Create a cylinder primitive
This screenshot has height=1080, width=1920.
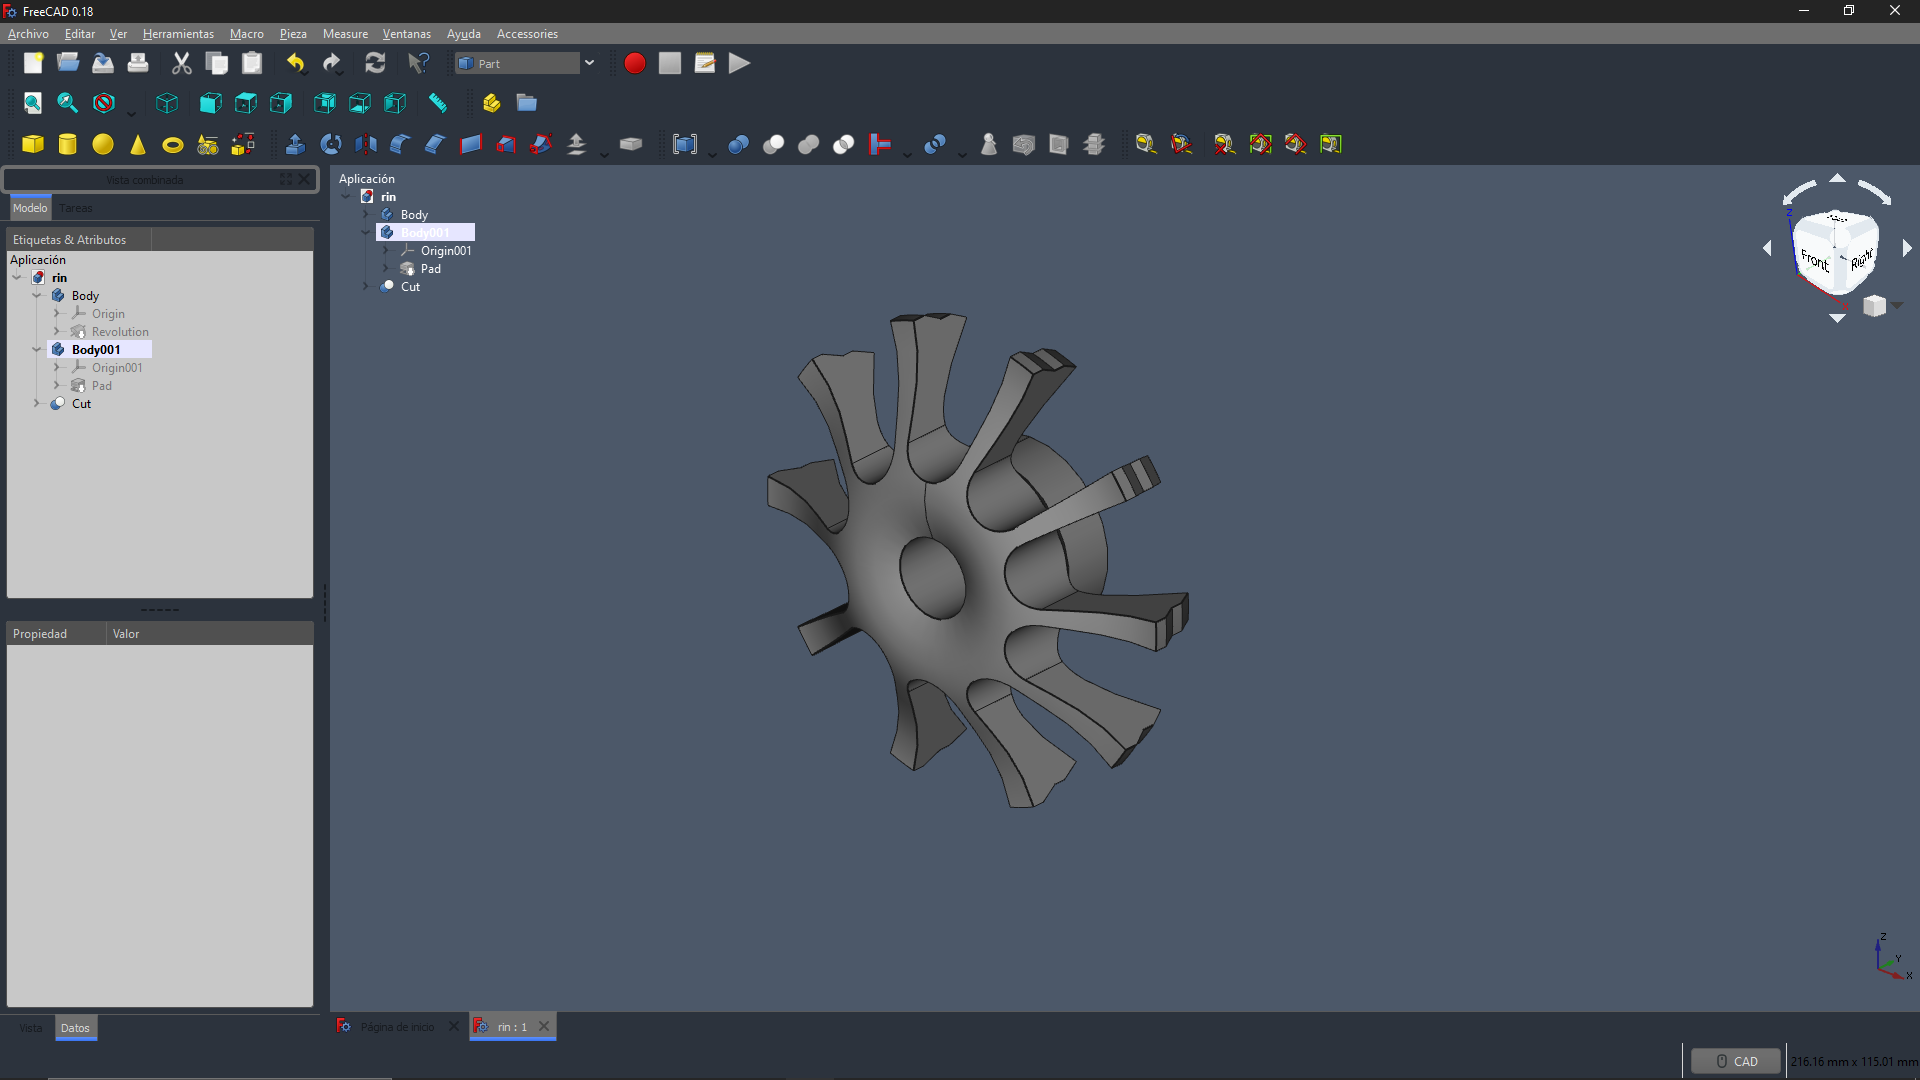coord(68,144)
